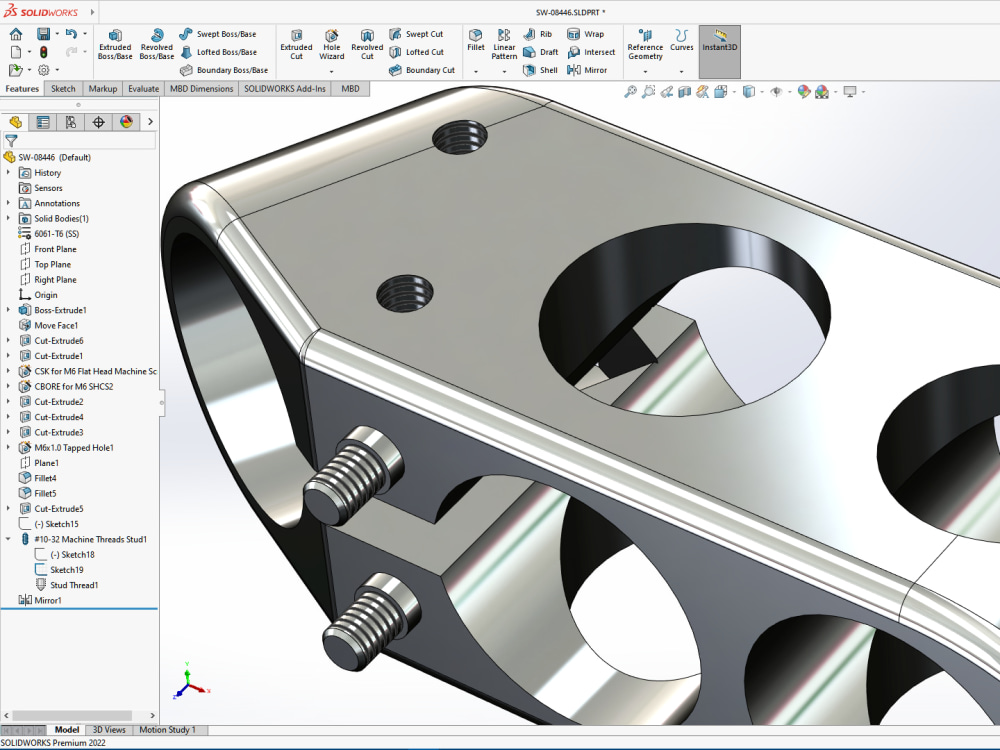
Task: Expand the Solid Bodies tree node
Action: point(10,218)
